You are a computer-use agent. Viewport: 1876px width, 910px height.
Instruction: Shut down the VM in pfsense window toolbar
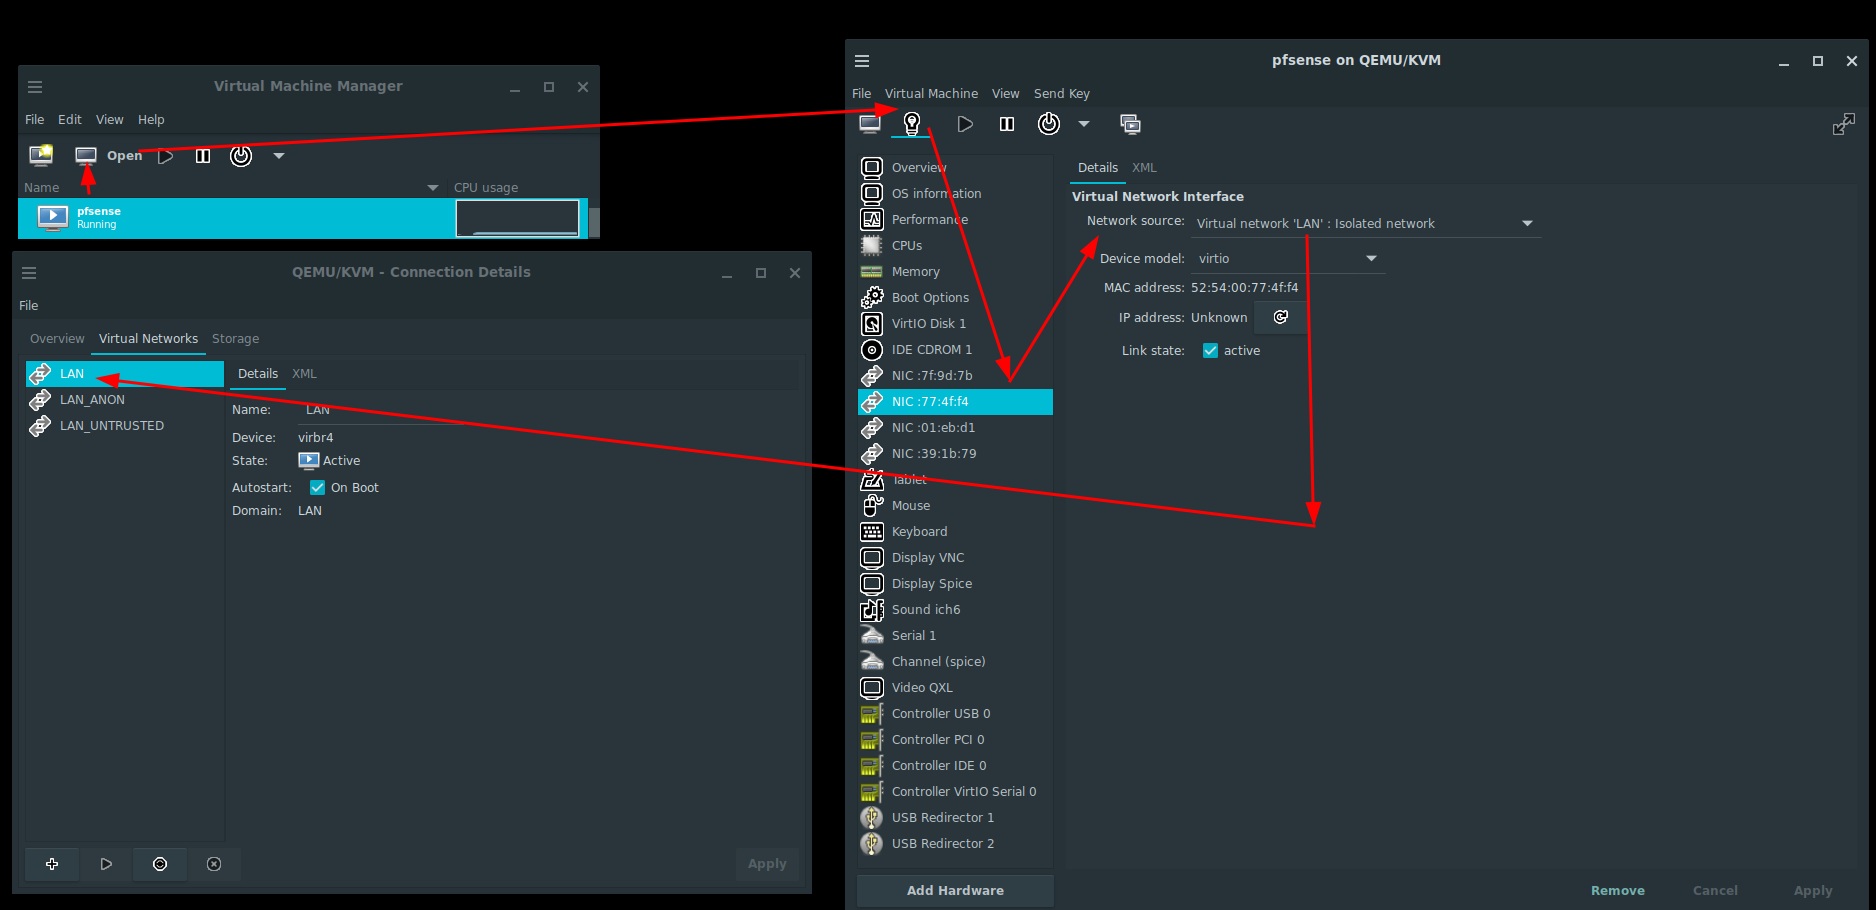click(x=1049, y=124)
